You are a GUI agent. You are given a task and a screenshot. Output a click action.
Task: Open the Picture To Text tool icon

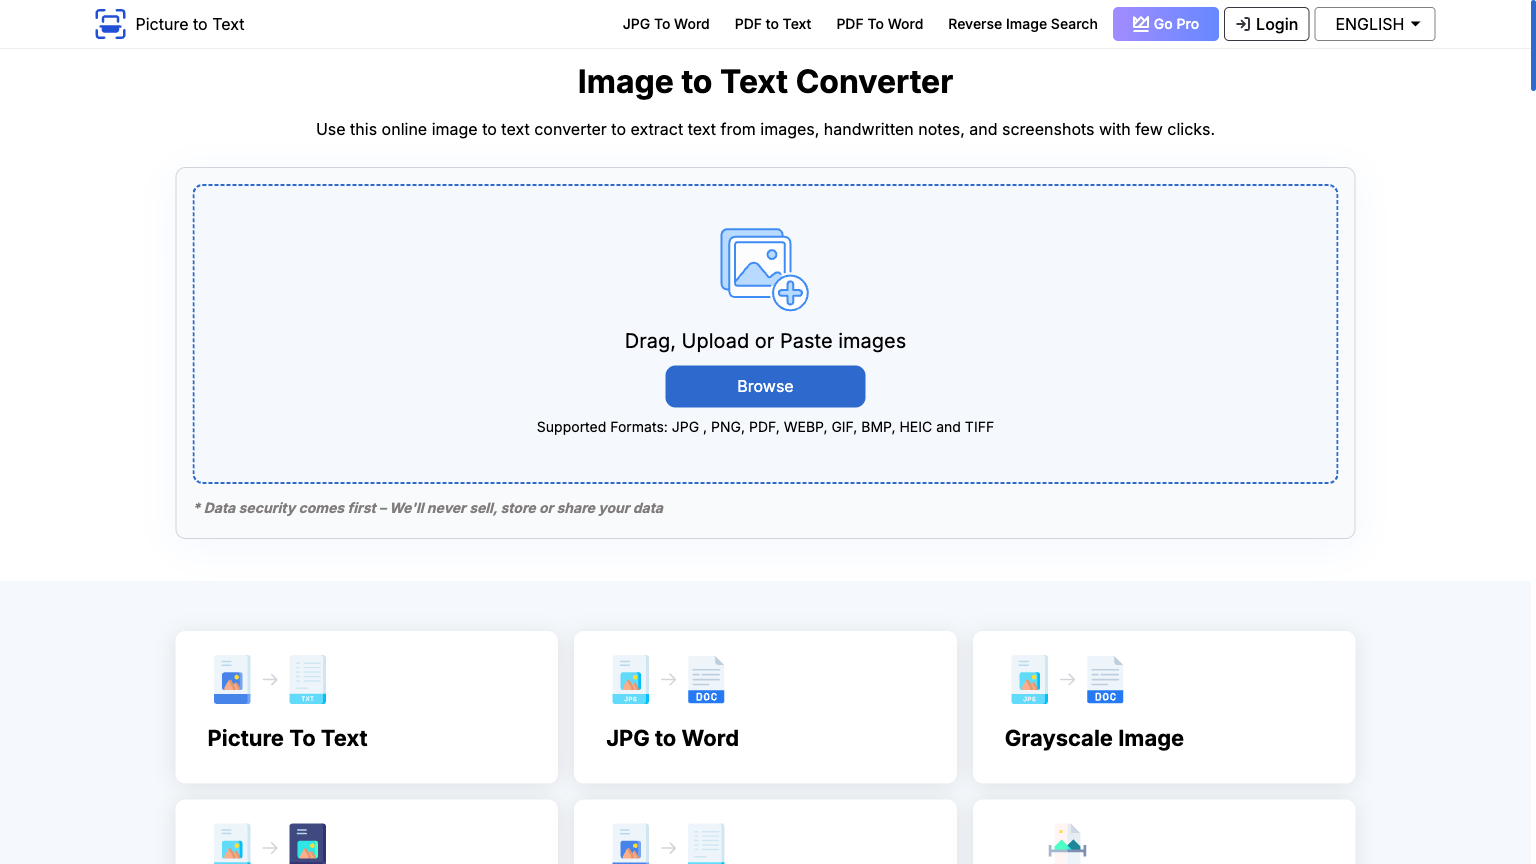tap(232, 679)
